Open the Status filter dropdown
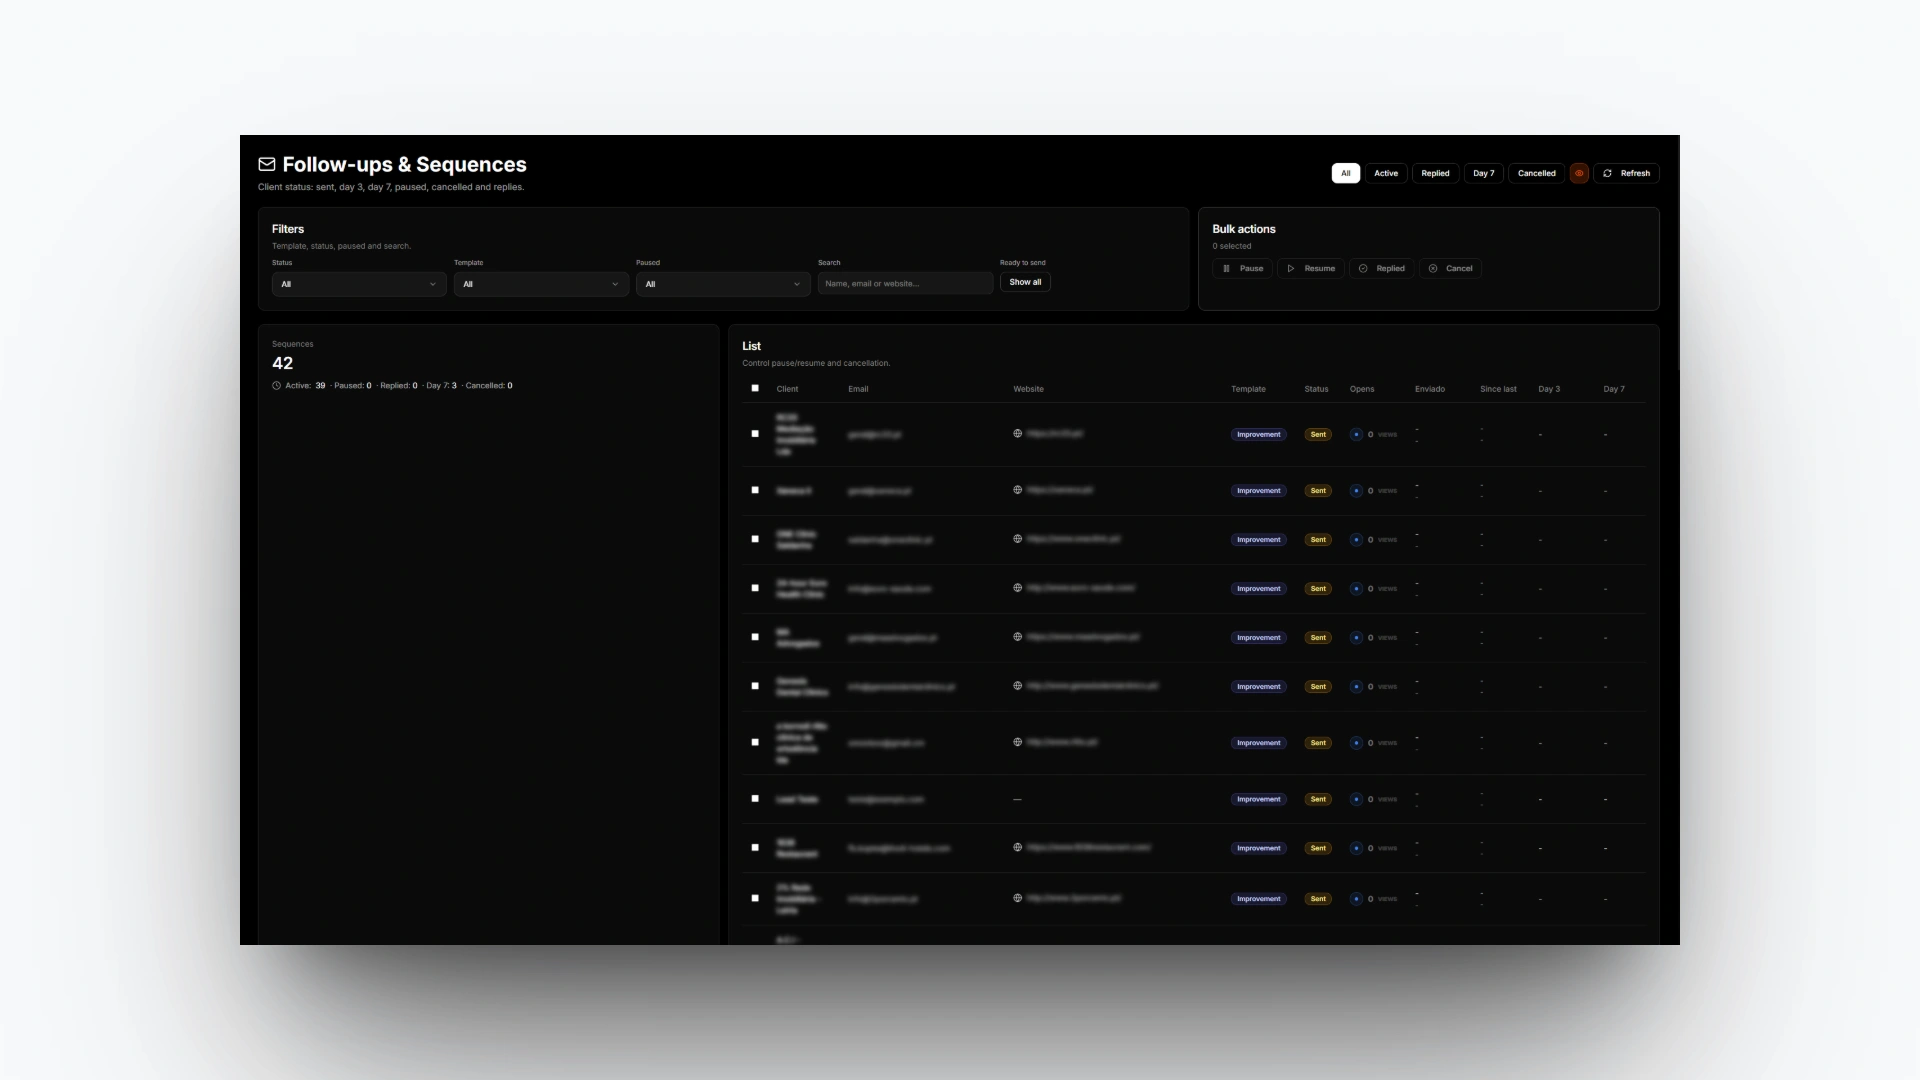Screen dimensions: 1920x1080 click(358, 284)
